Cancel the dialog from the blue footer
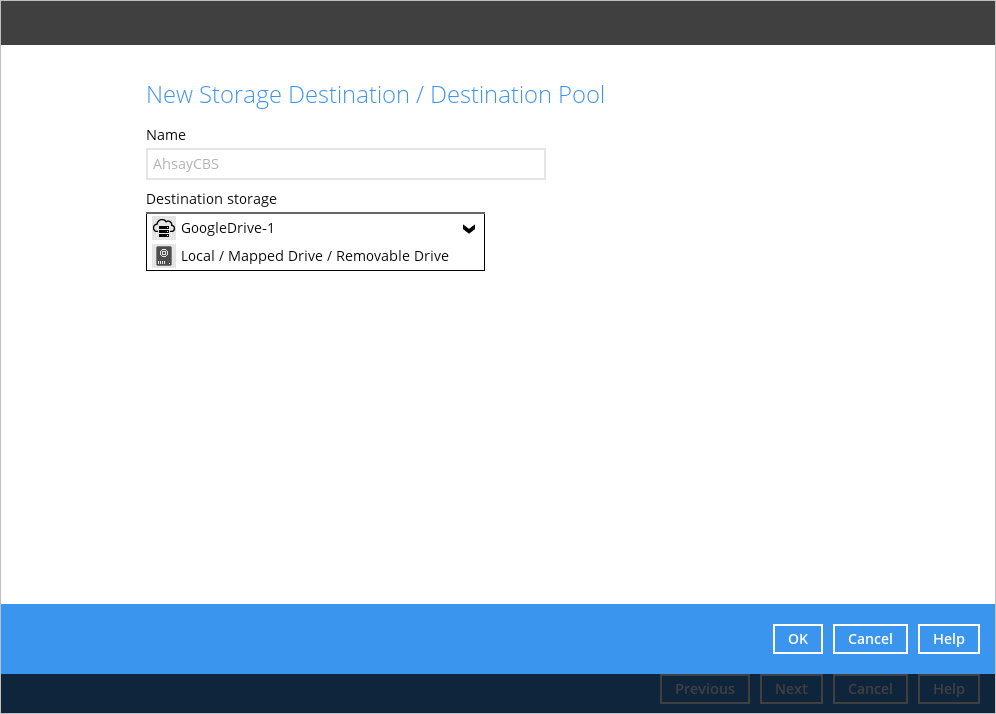This screenshot has height=714, width=996. click(x=870, y=639)
